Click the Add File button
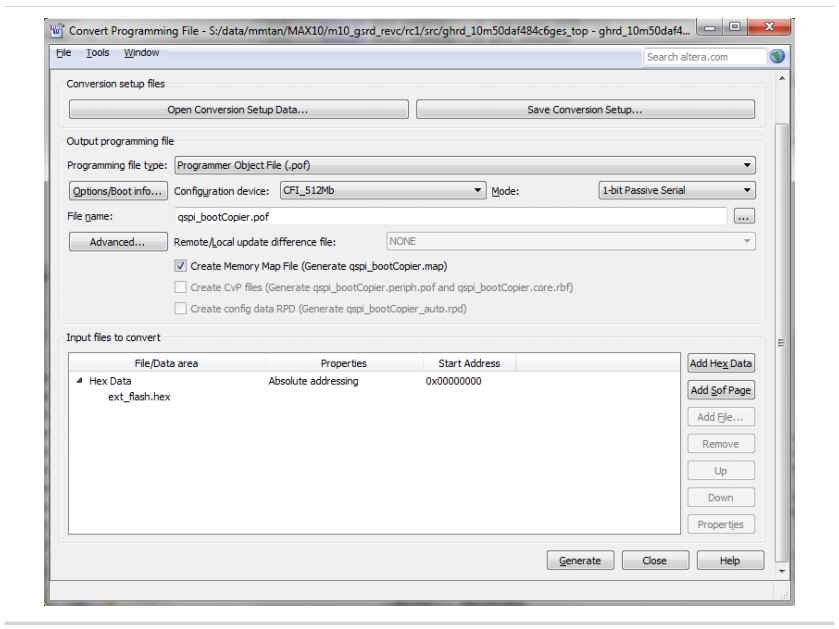 721,417
